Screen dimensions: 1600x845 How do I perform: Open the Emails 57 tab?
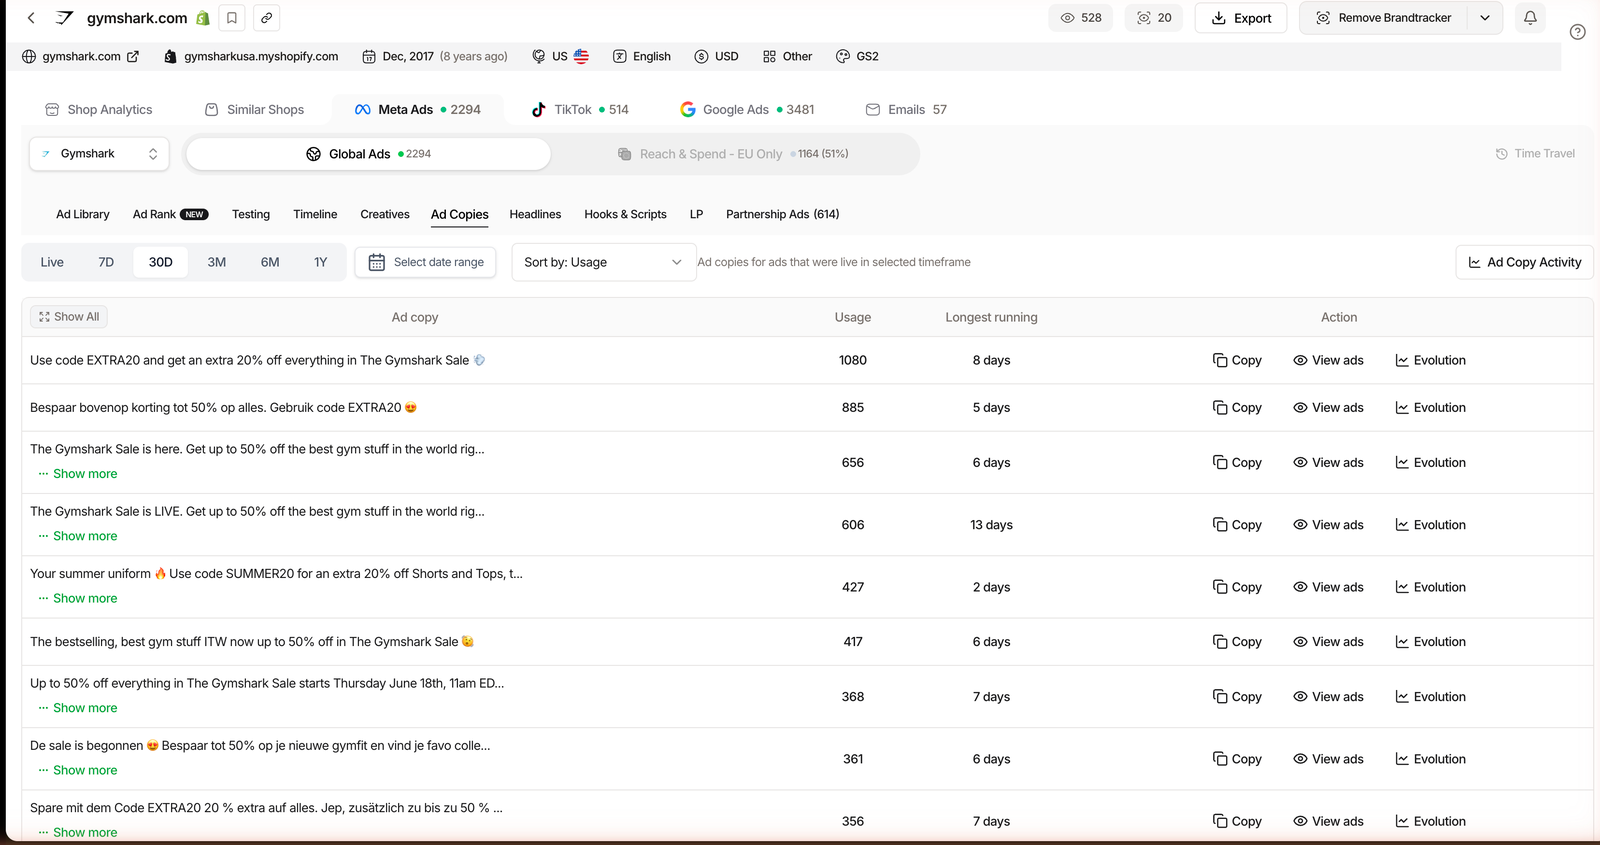pyautogui.click(x=906, y=110)
